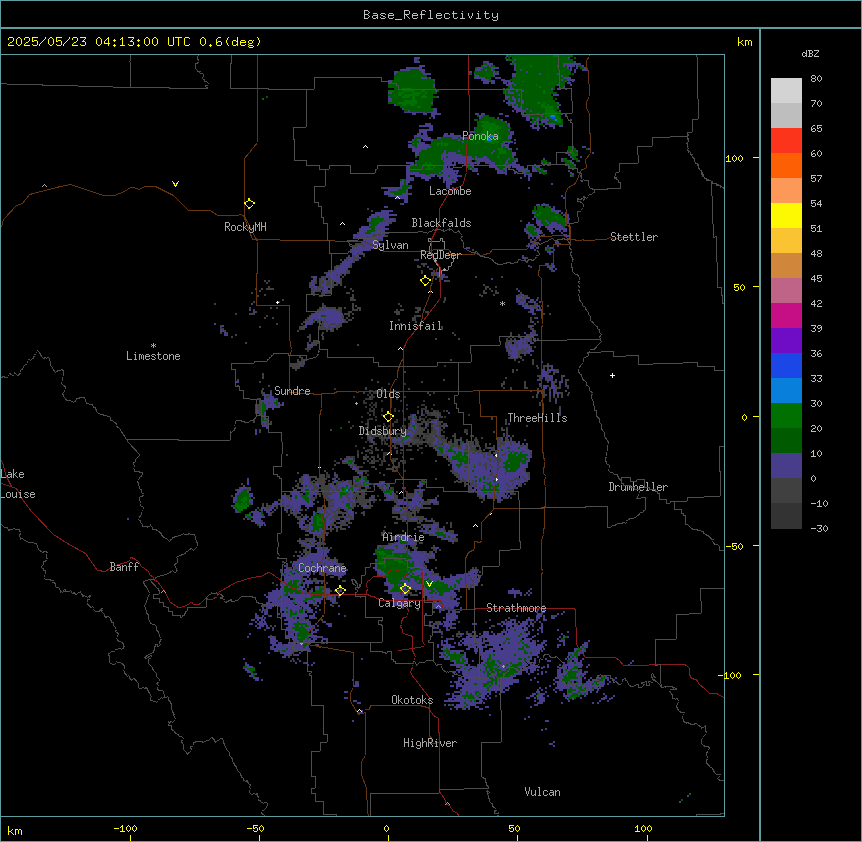Click the Banff label

click(124, 567)
